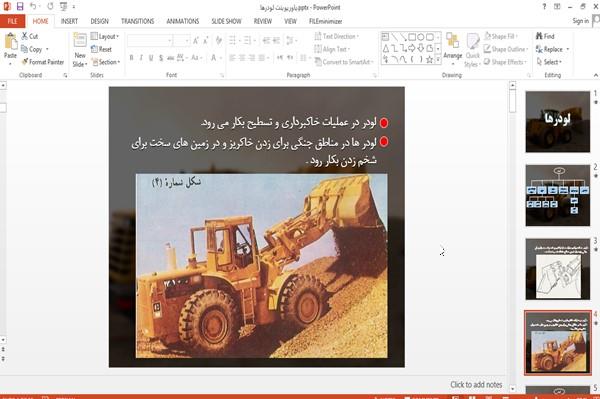Select slide 3 thumbnail with sketch
600x399 pixels.
pyautogui.click(x=558, y=269)
